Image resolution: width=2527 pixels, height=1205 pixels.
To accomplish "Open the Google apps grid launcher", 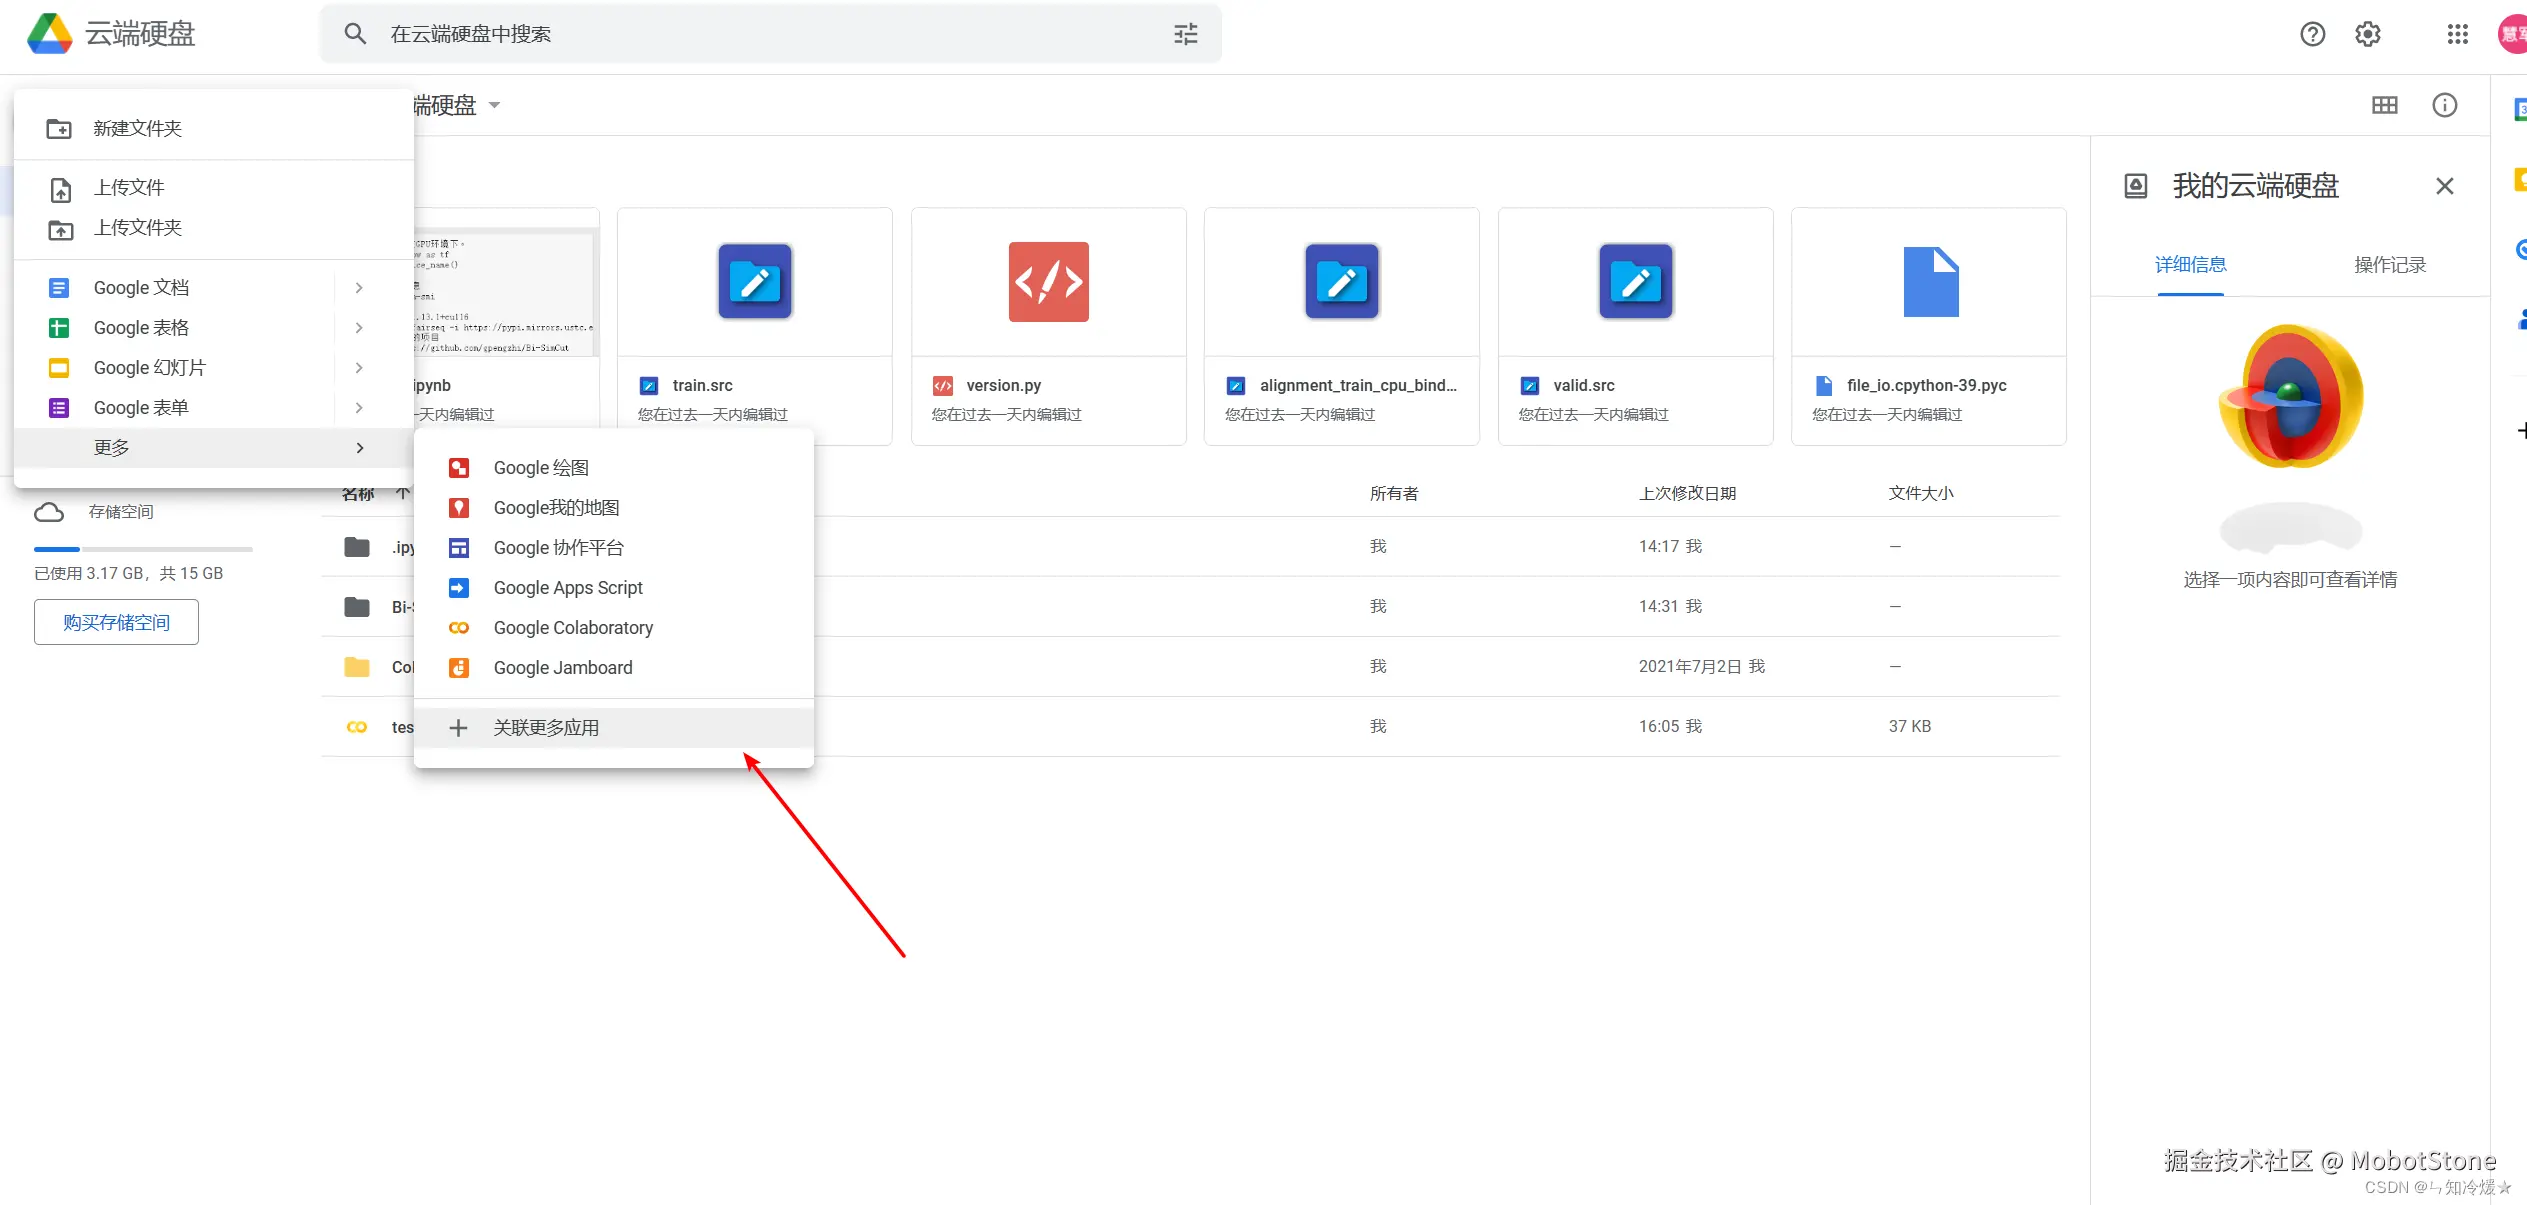I will point(2457,35).
